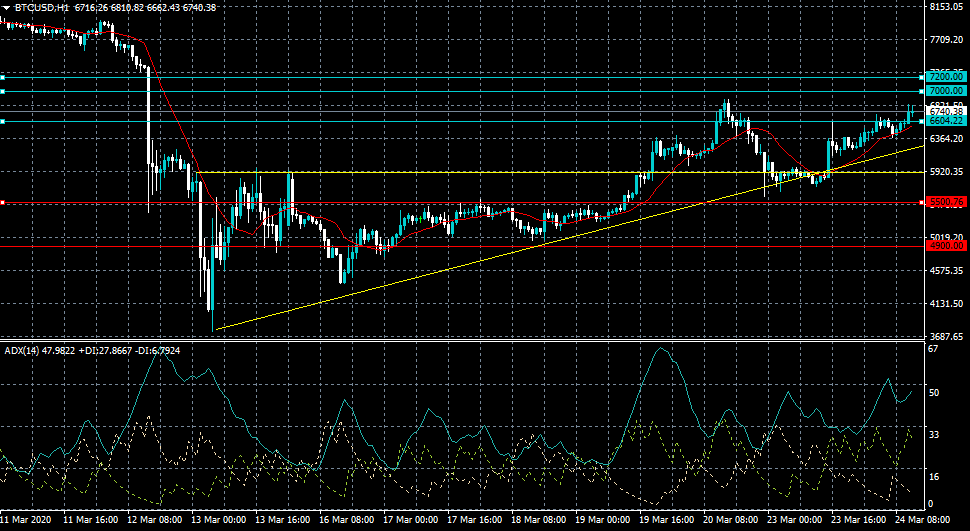Click the 33 level on ADX scale
Viewport: 970px width, 531px height.
click(x=934, y=434)
